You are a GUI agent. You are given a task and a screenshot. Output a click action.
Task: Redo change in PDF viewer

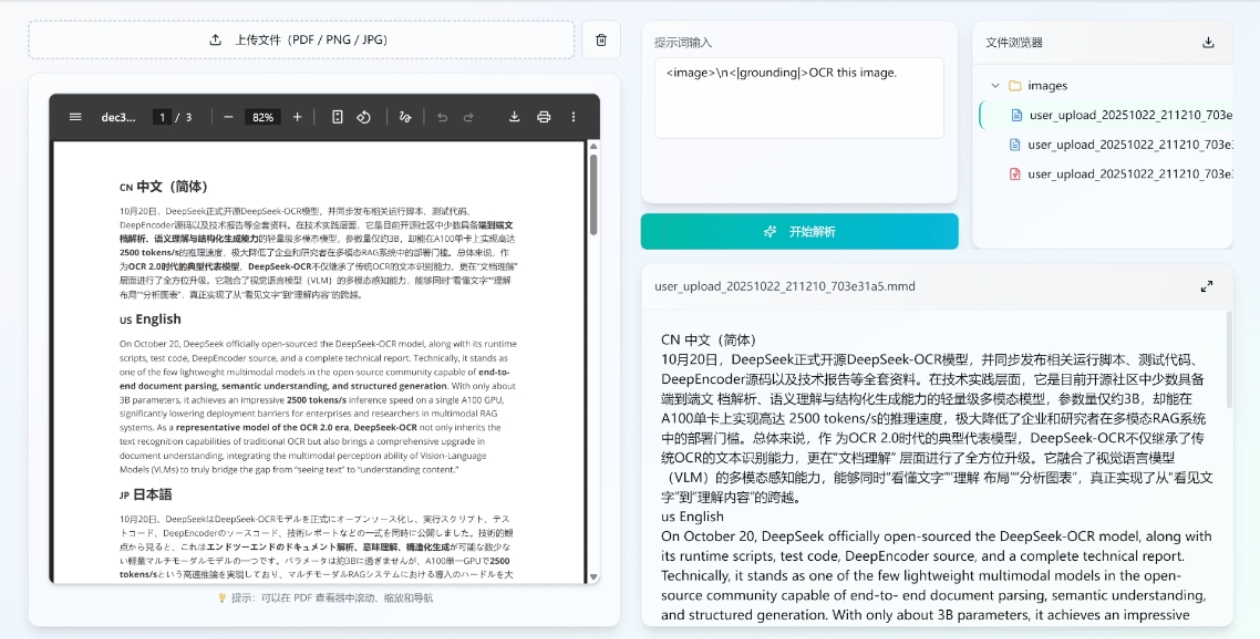click(467, 116)
